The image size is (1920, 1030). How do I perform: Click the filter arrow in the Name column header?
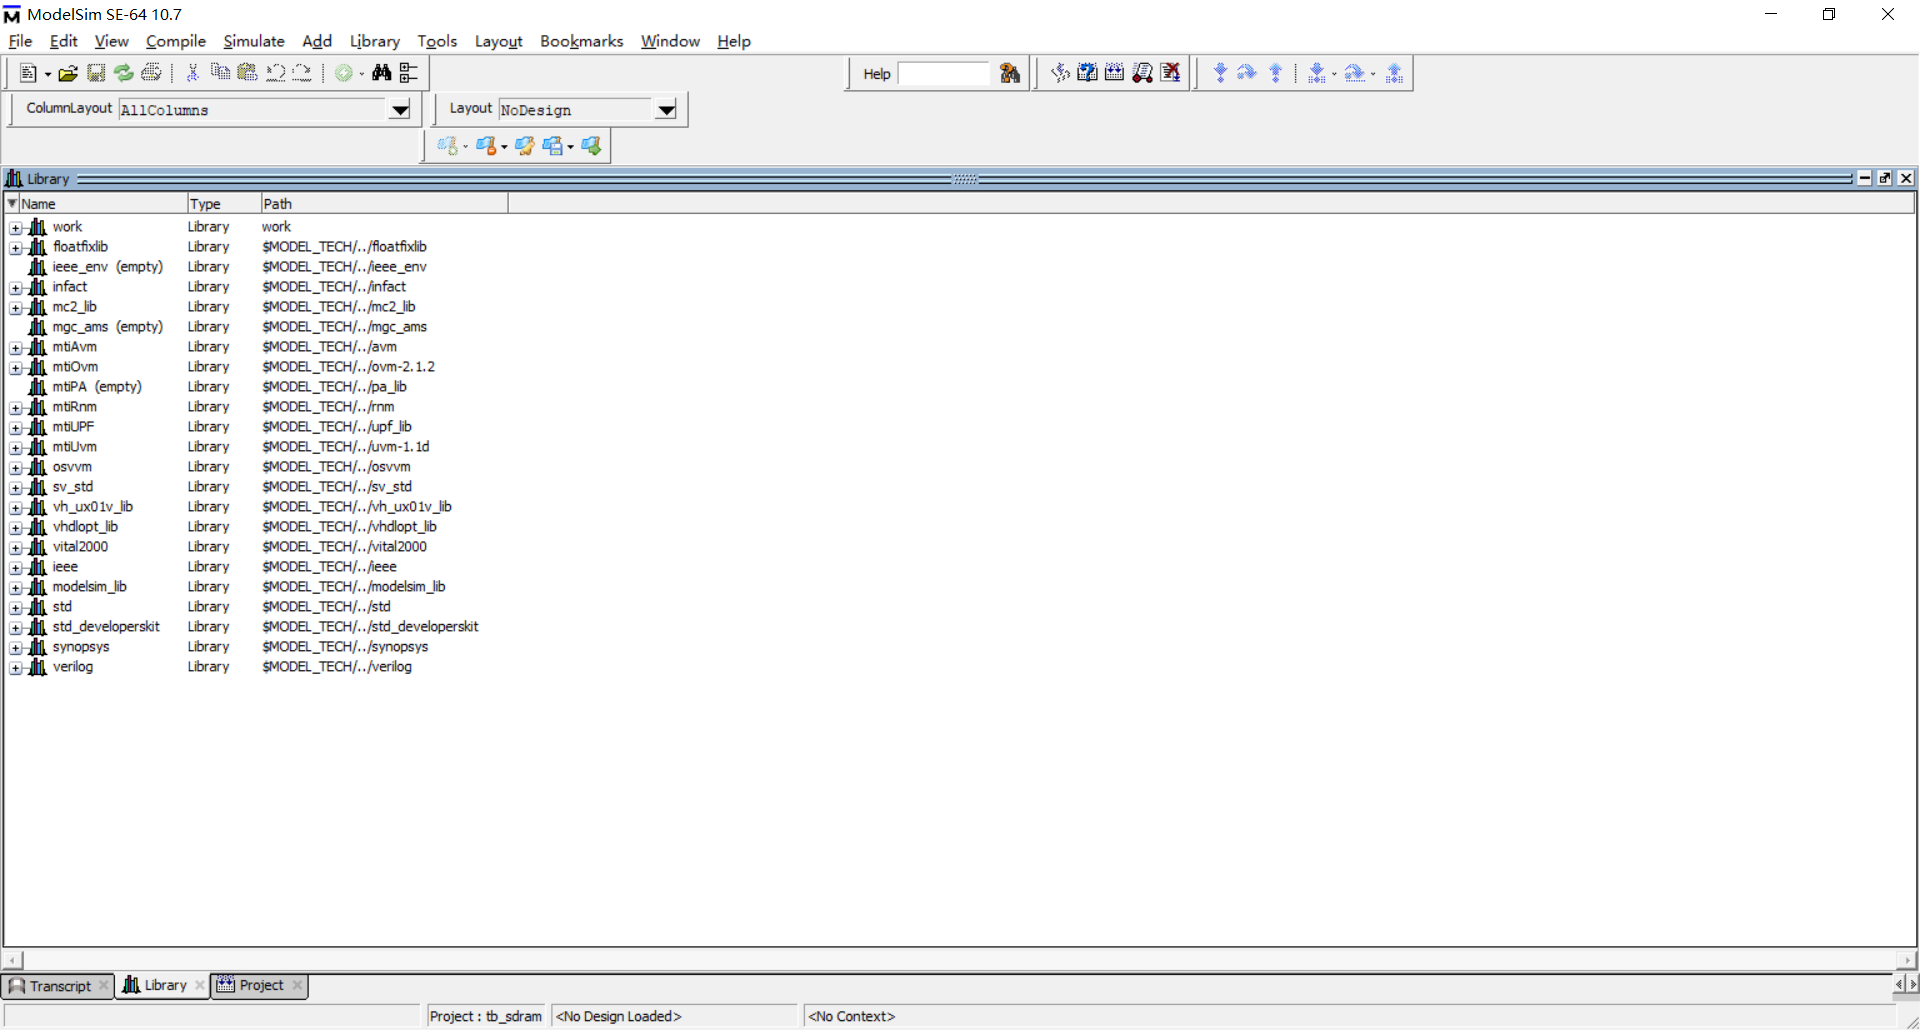click(x=12, y=203)
